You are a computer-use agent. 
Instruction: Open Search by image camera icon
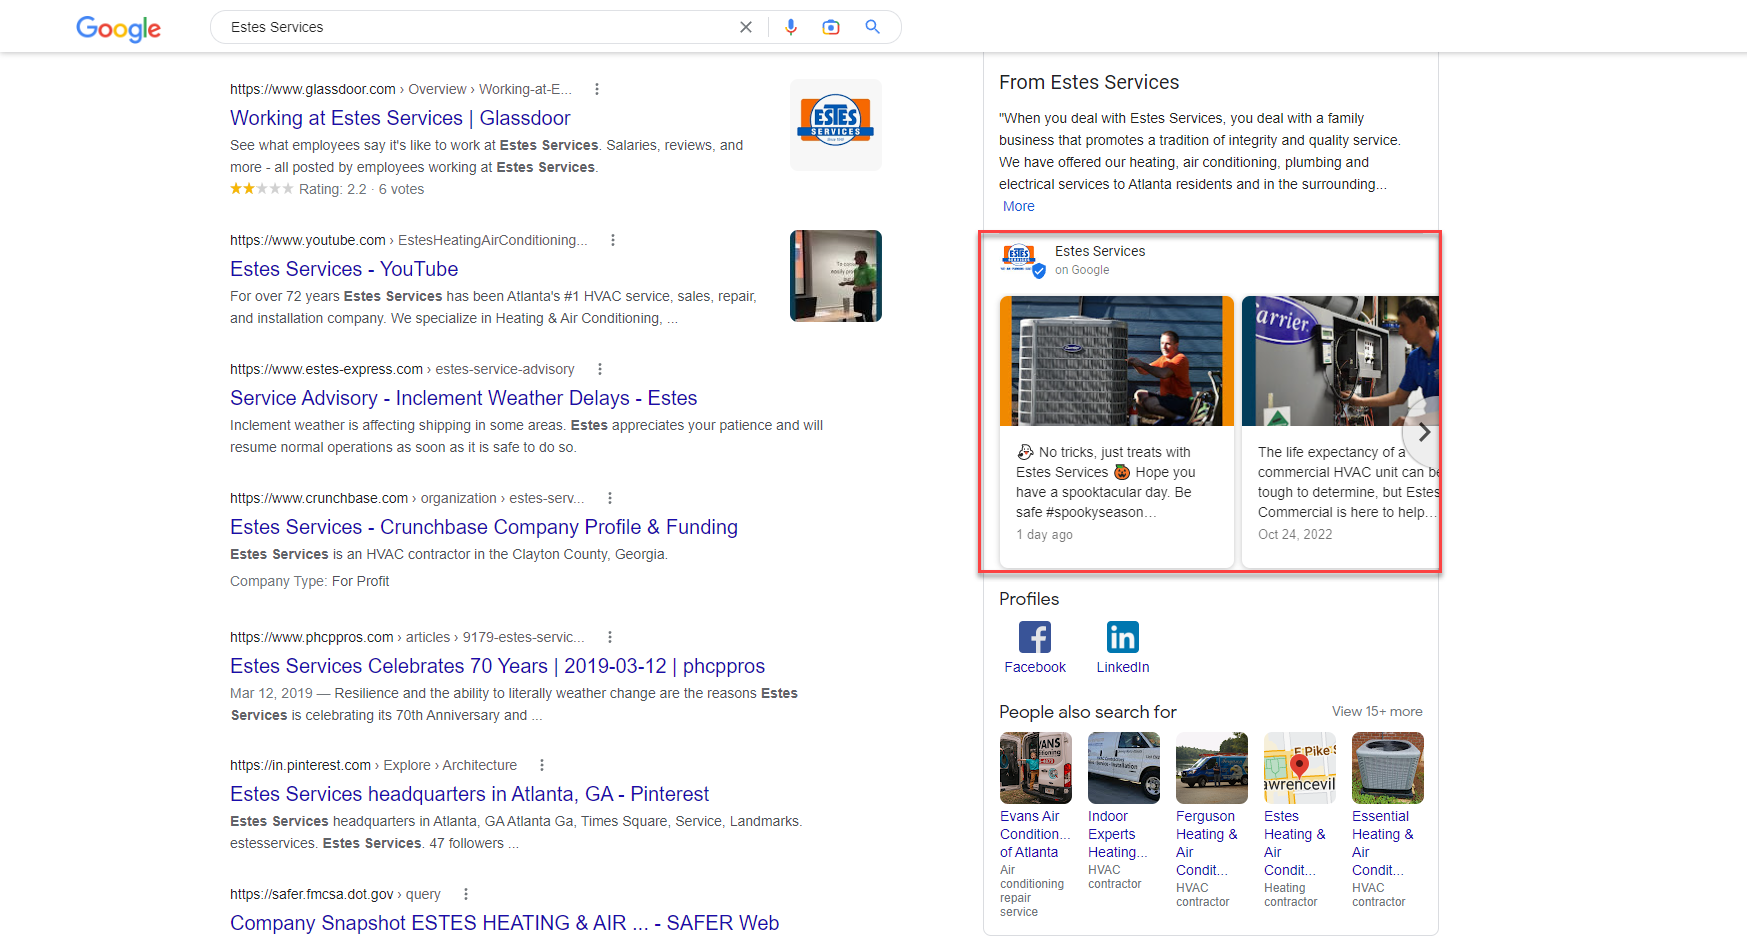(831, 27)
